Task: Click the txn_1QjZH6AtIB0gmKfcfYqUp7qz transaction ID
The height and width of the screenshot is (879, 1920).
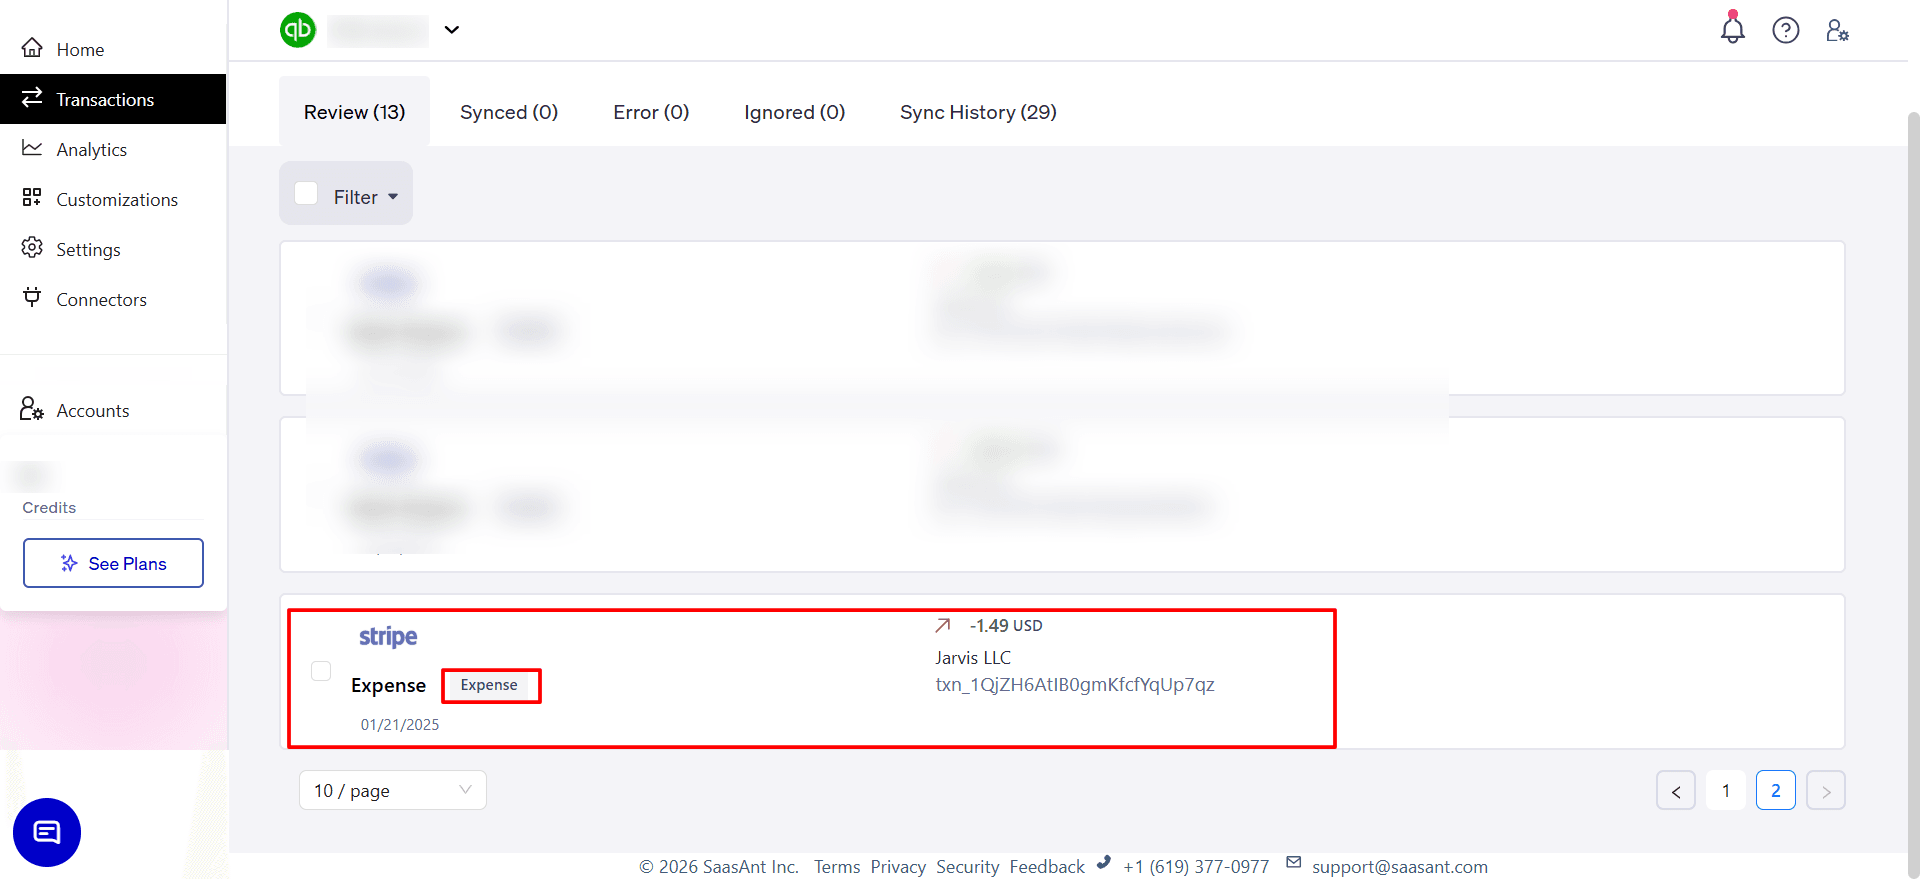Action: (x=1075, y=685)
